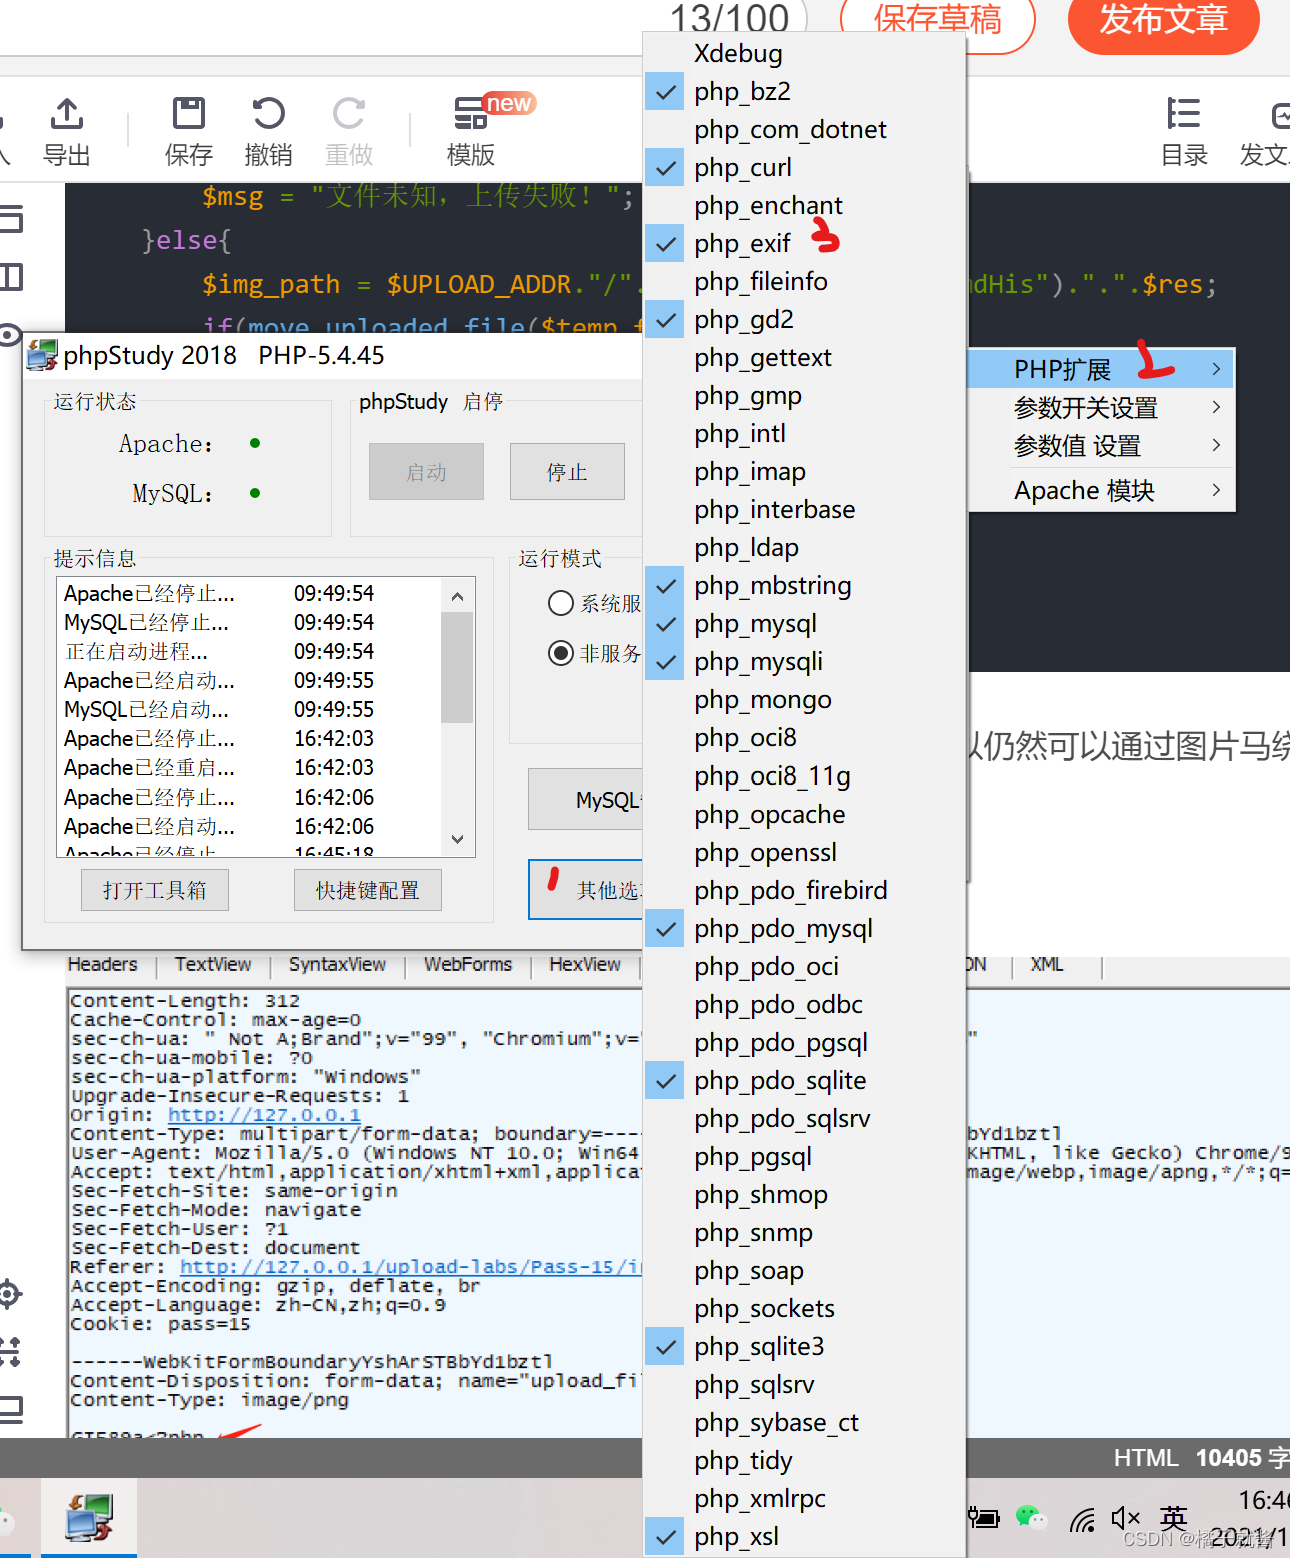Select the 非服务 run mode radio

pos(561,653)
